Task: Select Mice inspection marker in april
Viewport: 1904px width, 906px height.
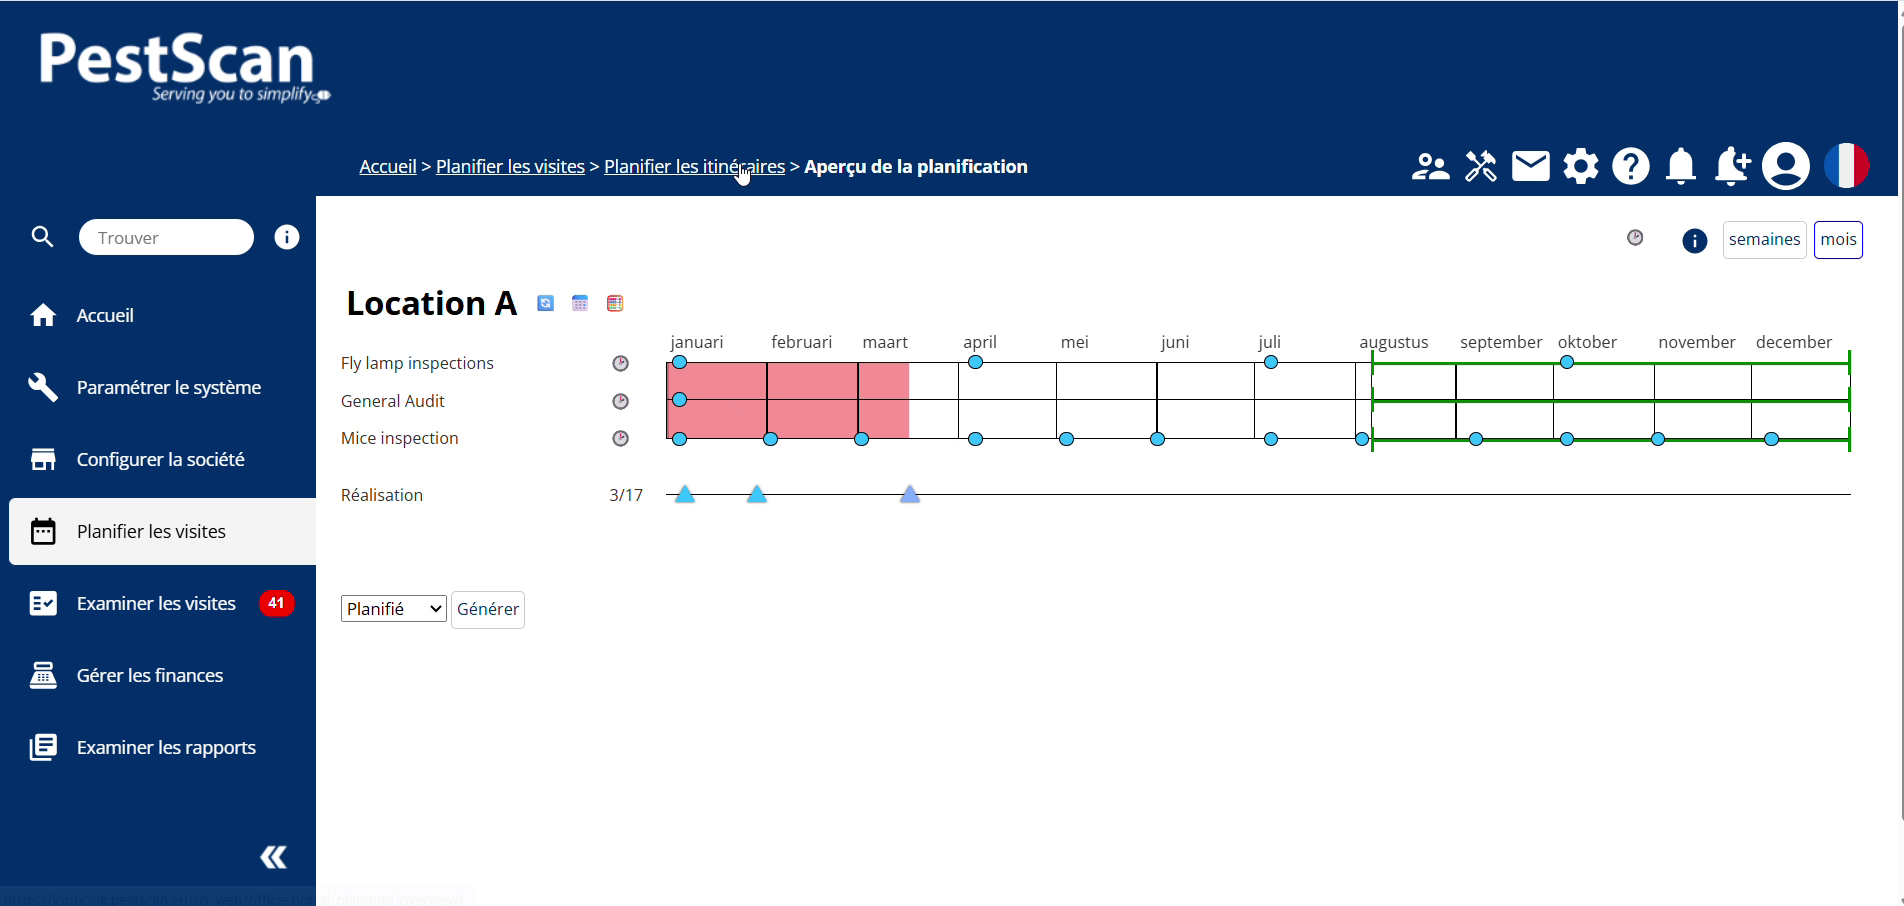Action: [976, 439]
